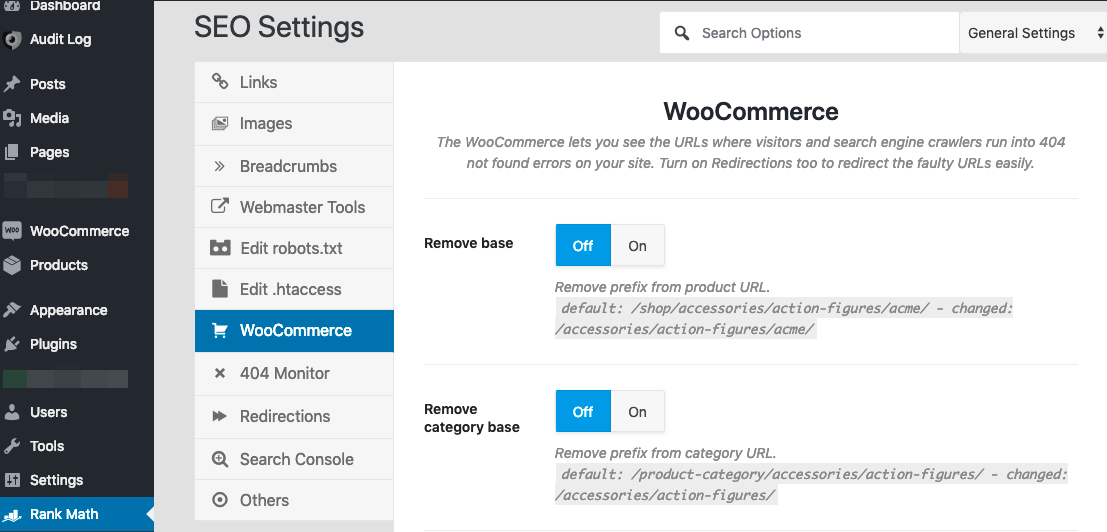Click the Images picture icon
Image resolution: width=1107 pixels, height=532 pixels.
point(220,123)
